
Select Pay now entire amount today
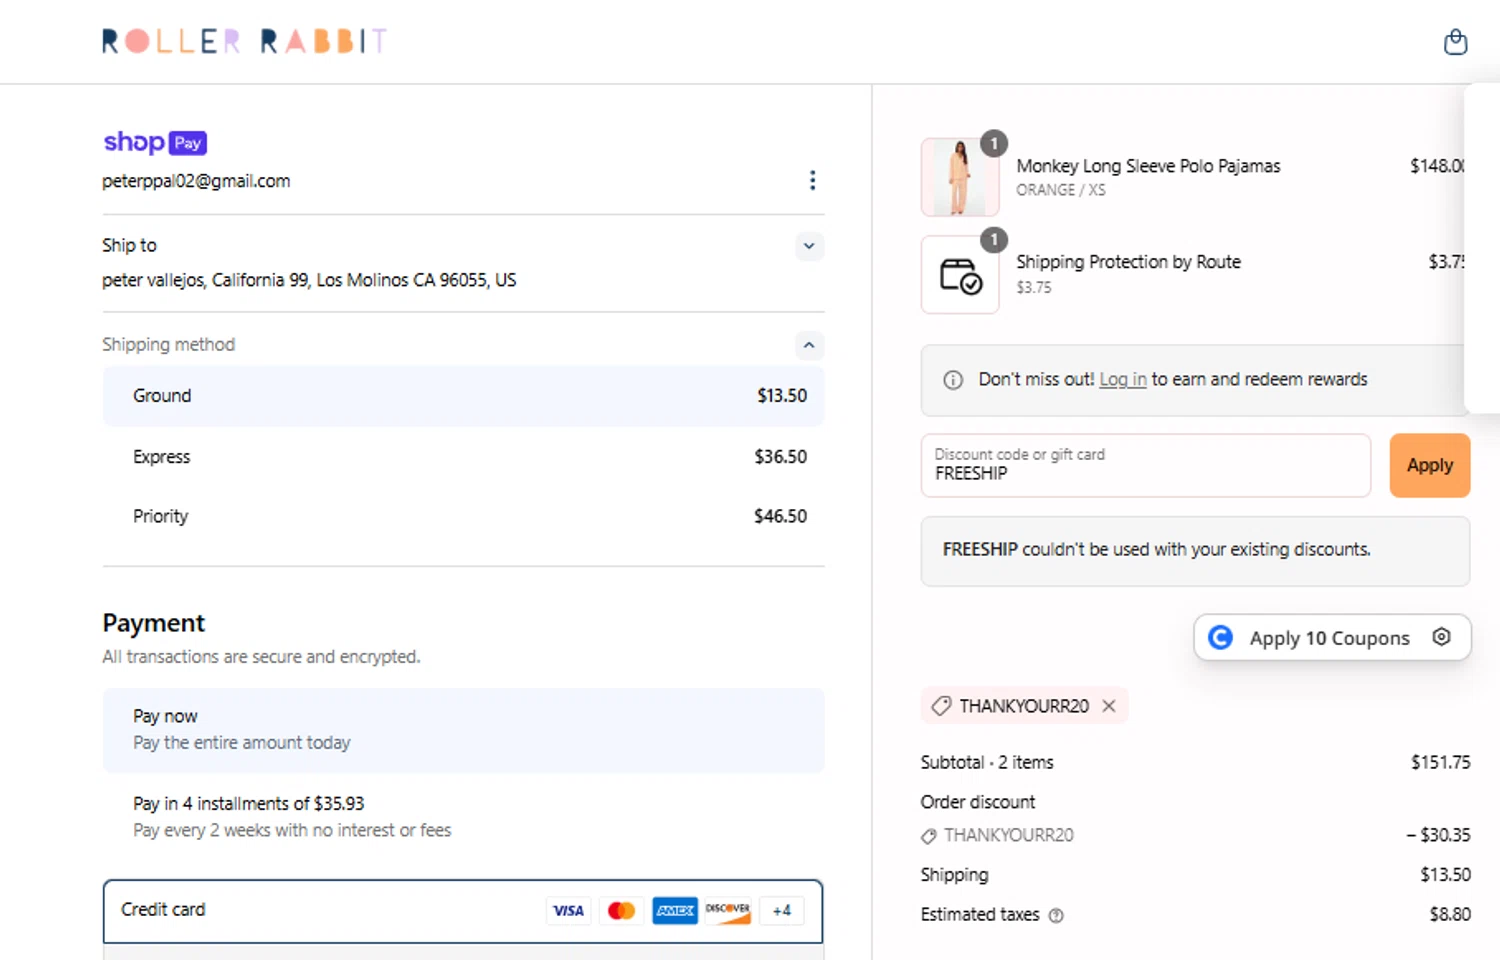click(x=463, y=730)
